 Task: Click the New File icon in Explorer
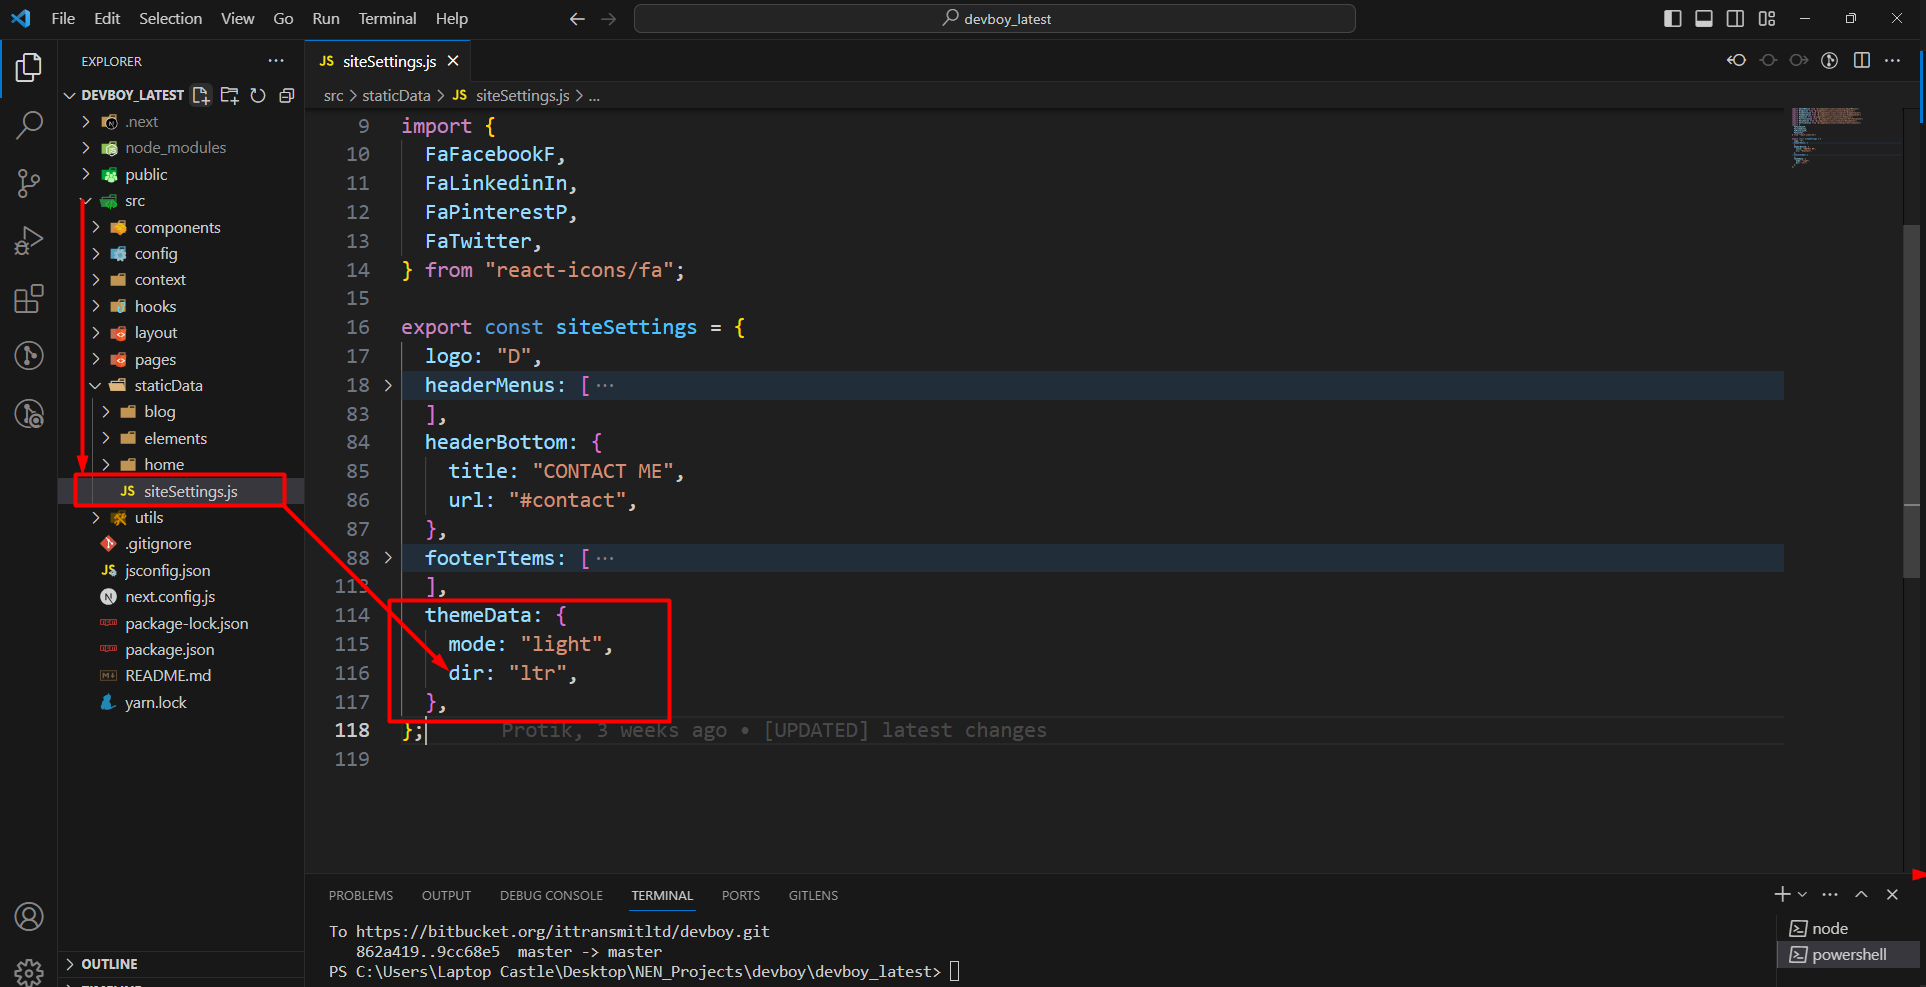click(x=201, y=95)
